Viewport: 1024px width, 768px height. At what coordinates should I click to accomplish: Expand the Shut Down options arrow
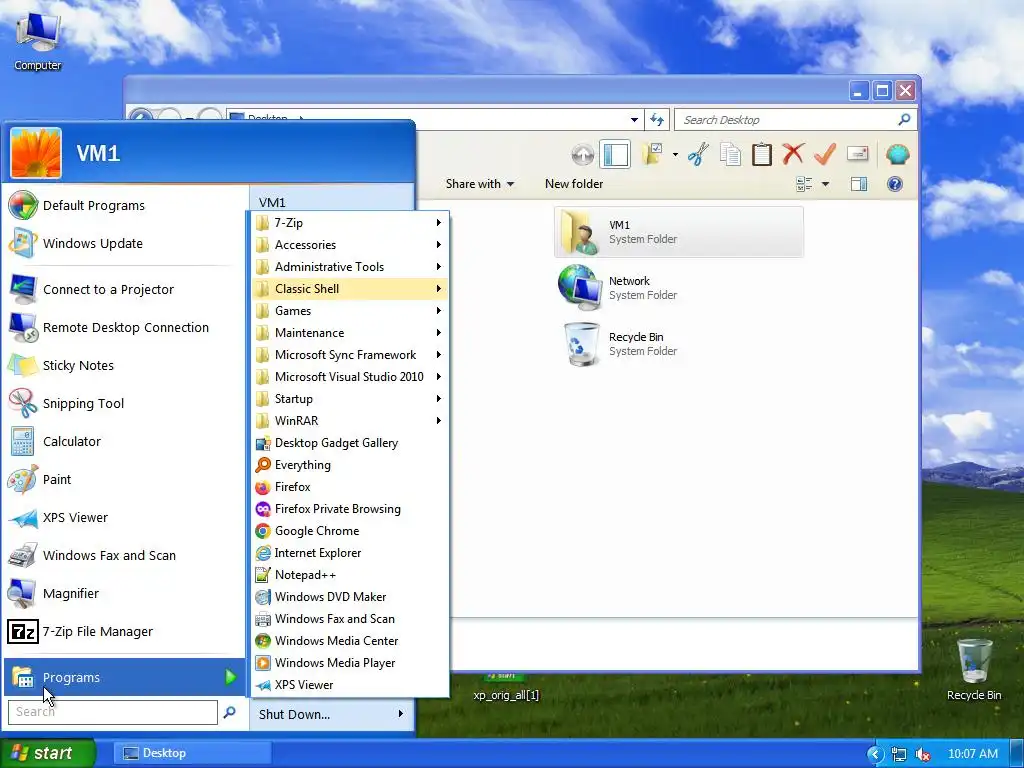(400, 714)
